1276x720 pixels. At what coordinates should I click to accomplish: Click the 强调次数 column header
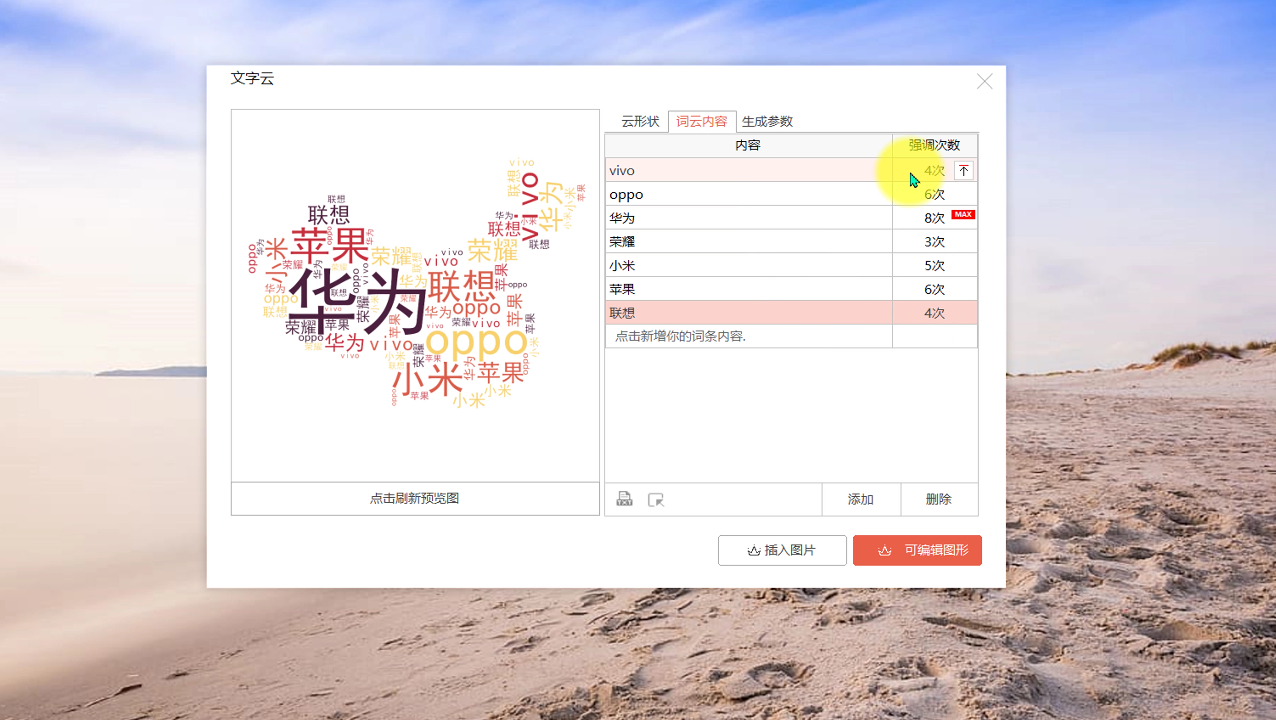point(935,145)
